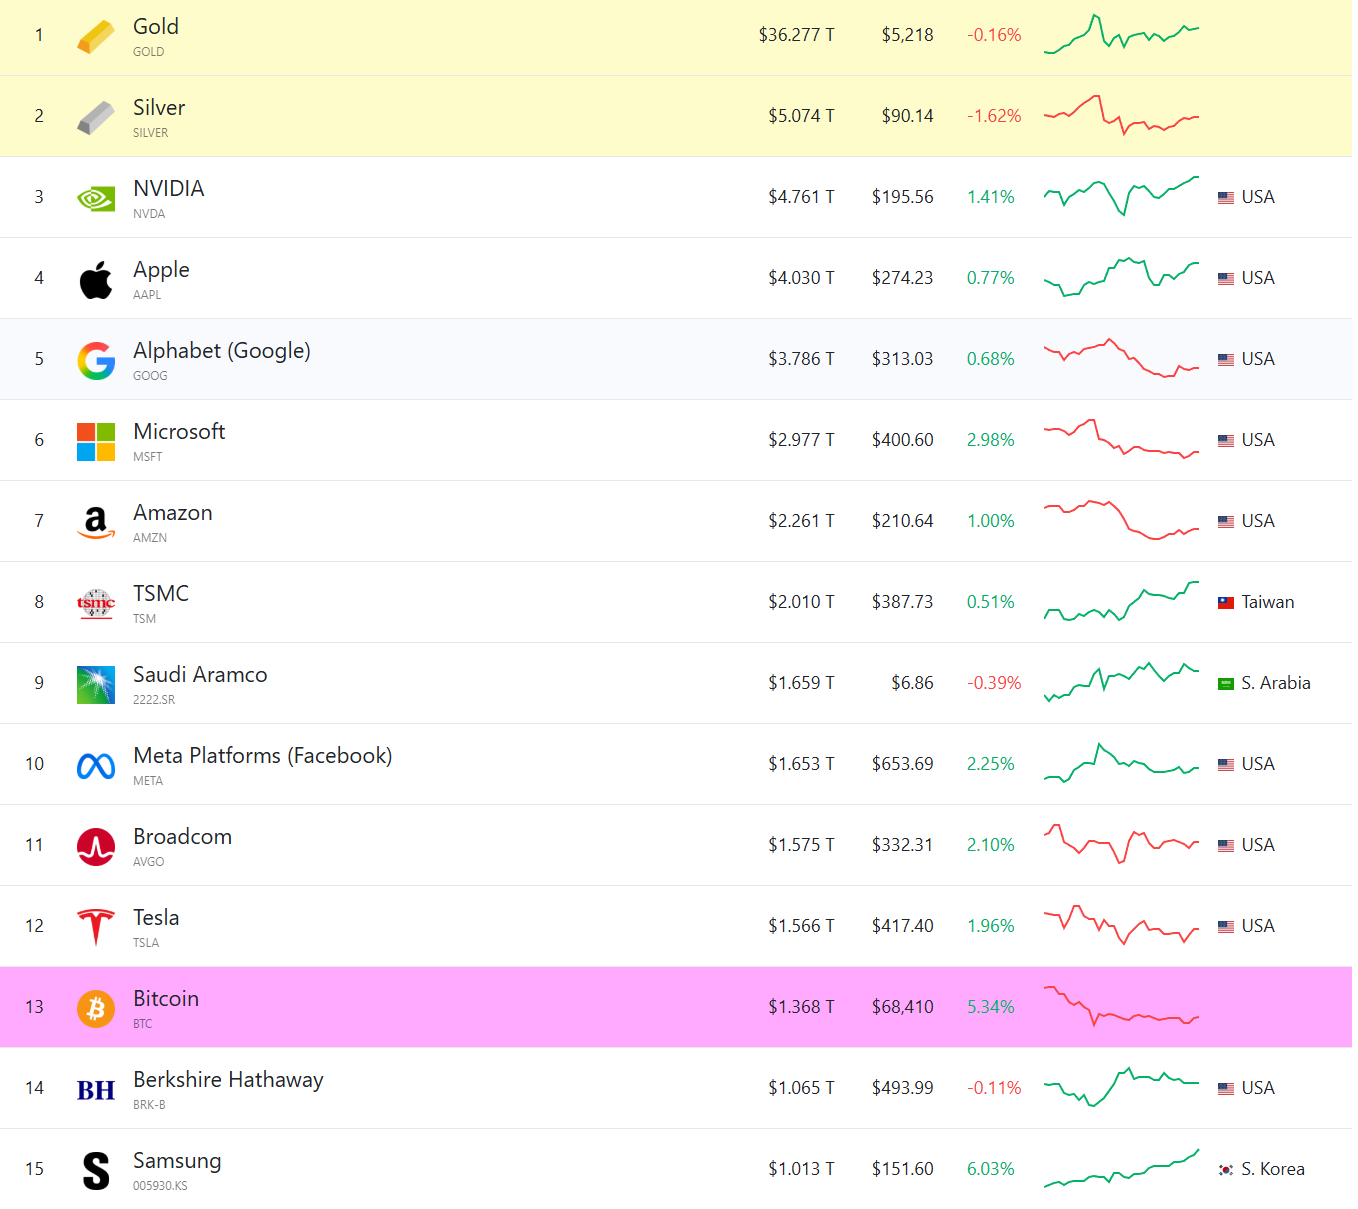
Task: Click the Taiwan country label
Action: click(1267, 602)
